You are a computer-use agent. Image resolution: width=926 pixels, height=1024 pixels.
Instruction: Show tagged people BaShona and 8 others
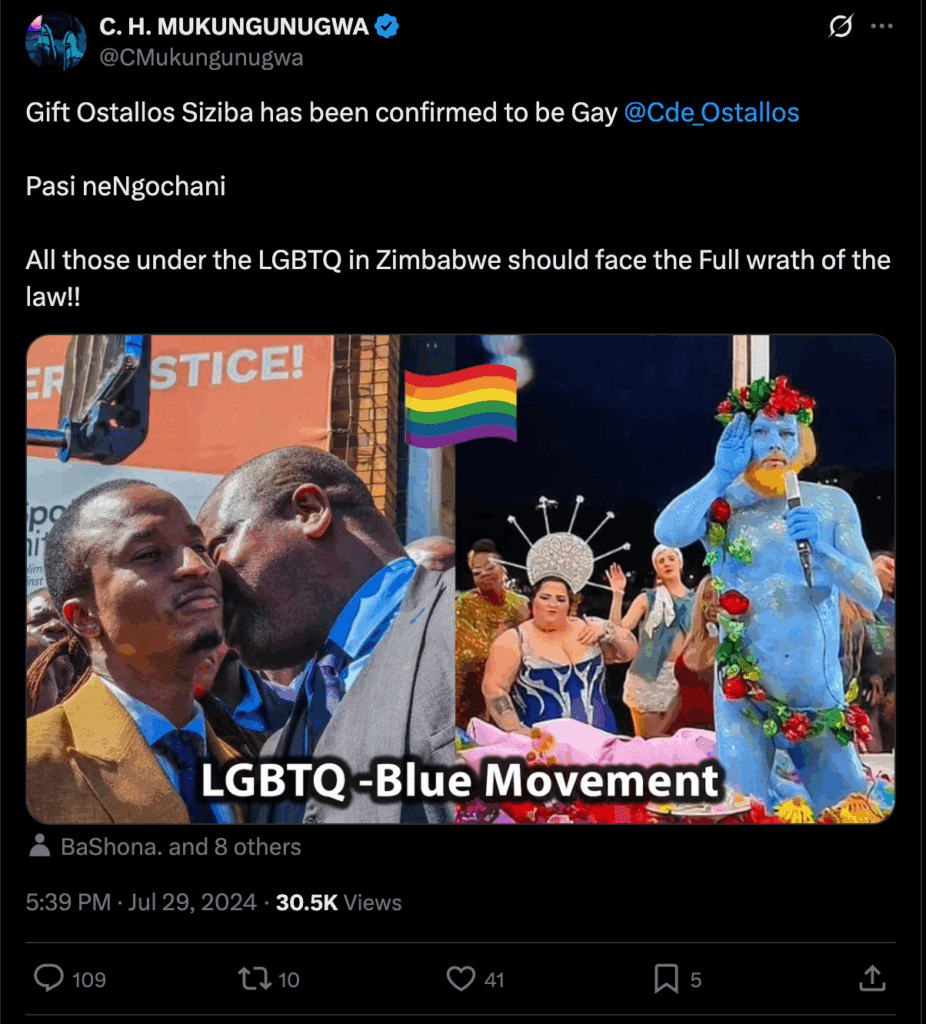[x=181, y=846]
